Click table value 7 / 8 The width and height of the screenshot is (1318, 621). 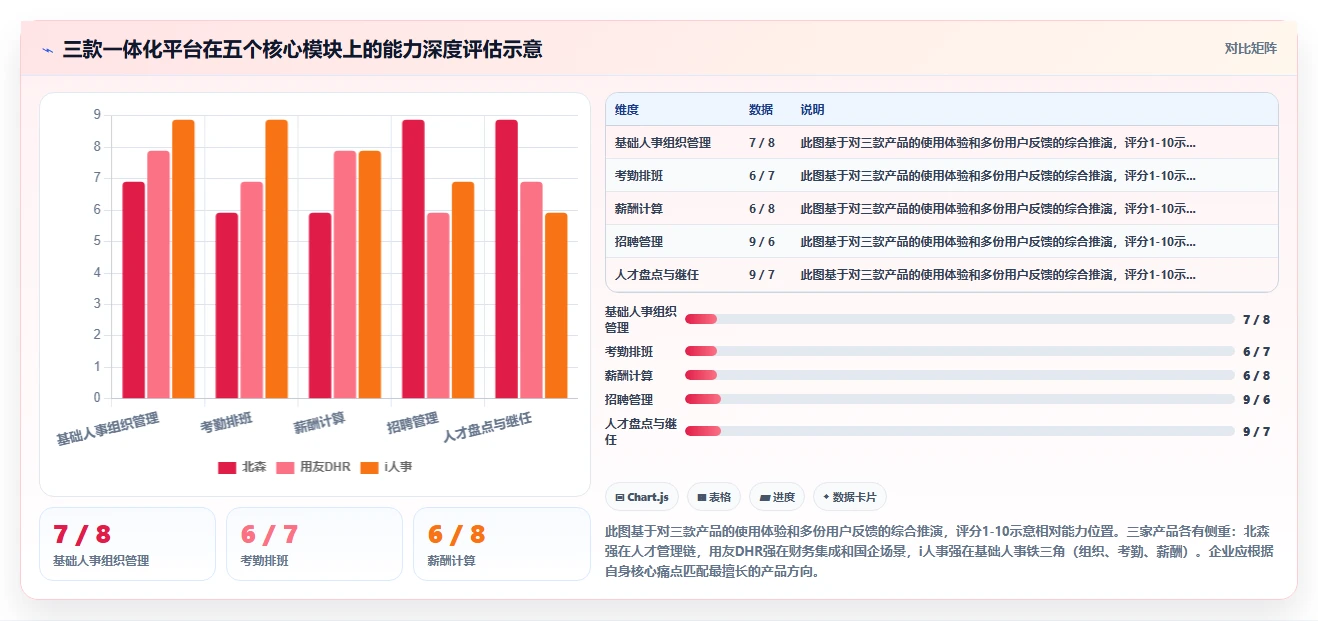pos(762,143)
